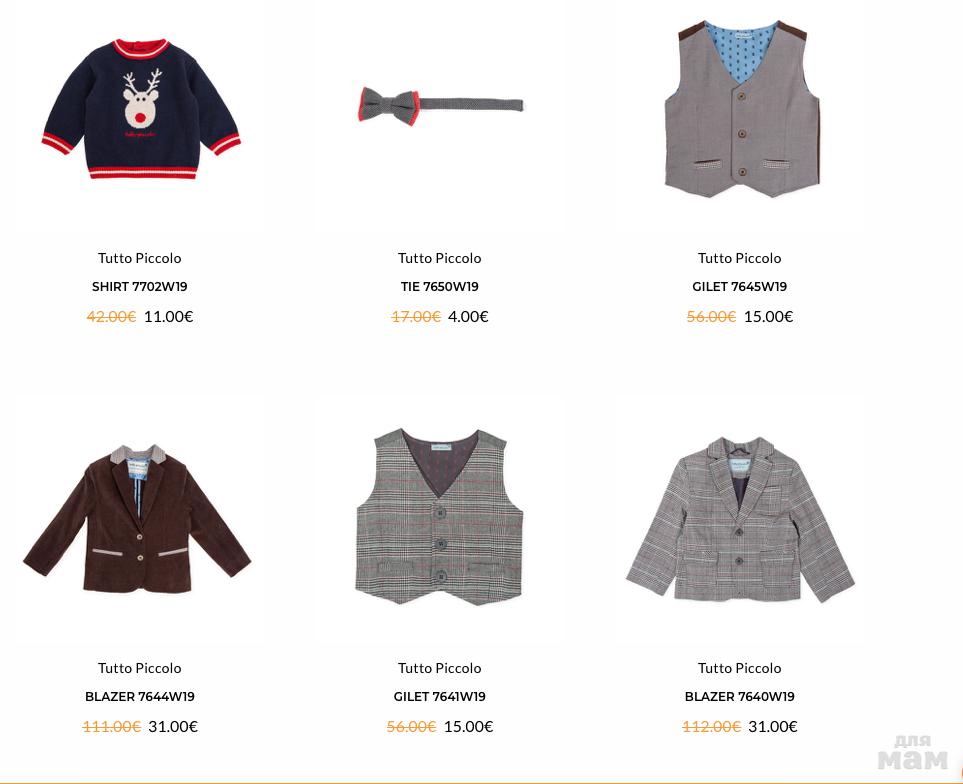Open the grey bow tie product image
This screenshot has width=963, height=784.
point(440,106)
